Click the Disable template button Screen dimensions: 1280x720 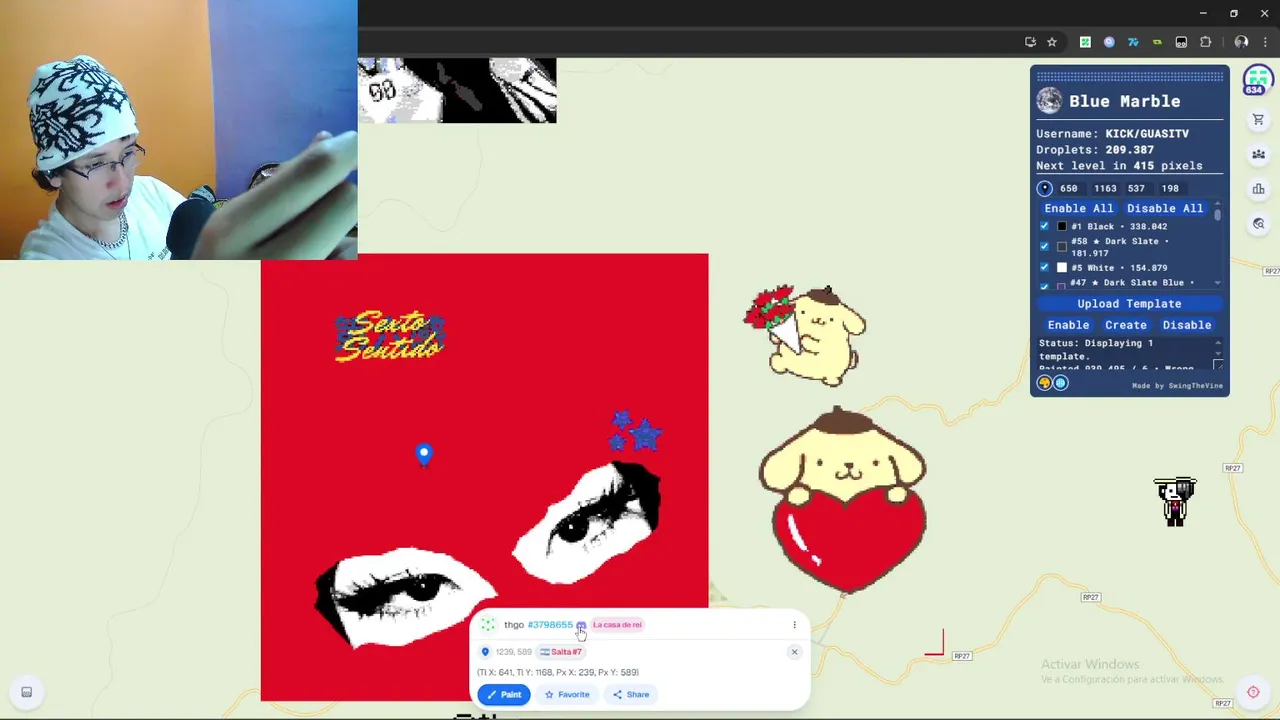[1187, 325]
